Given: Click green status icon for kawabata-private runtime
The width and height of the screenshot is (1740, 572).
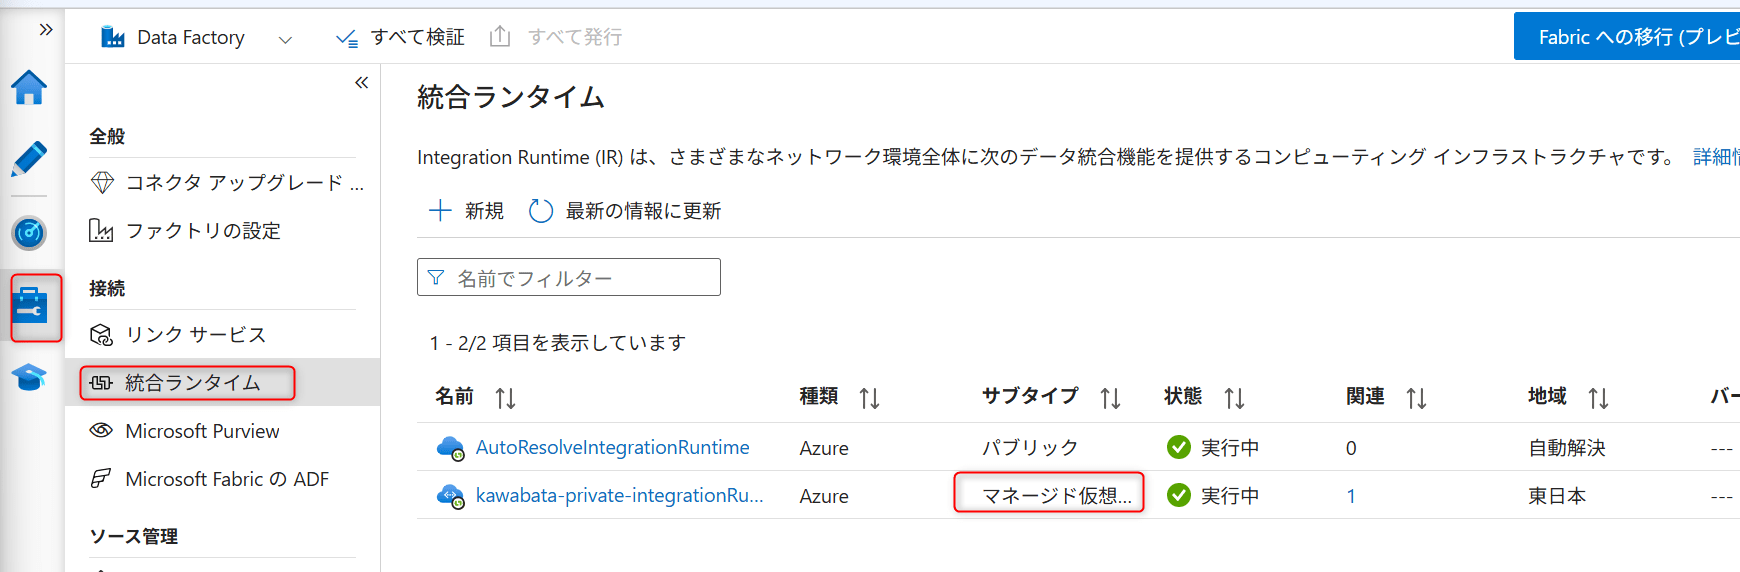Looking at the screenshot, I should 1179,495.
